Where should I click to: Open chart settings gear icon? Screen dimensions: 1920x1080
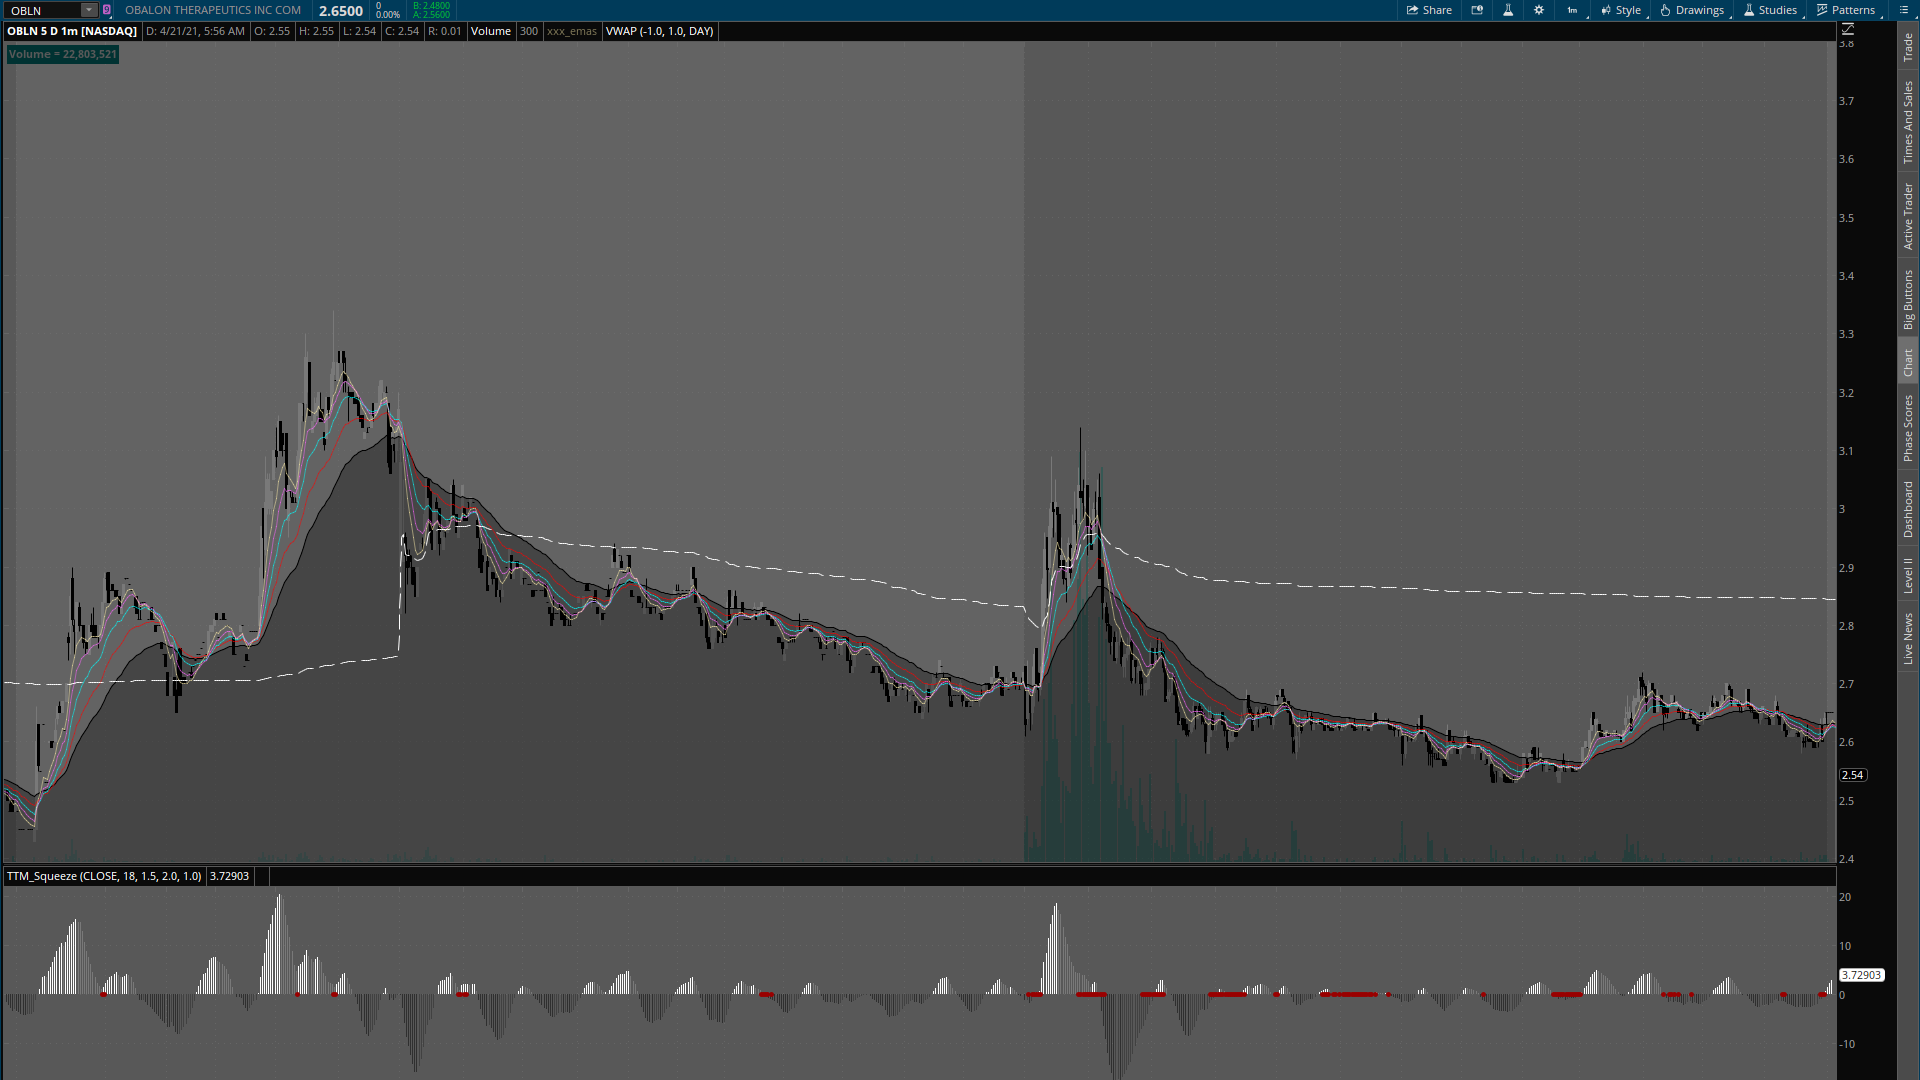tap(1539, 10)
